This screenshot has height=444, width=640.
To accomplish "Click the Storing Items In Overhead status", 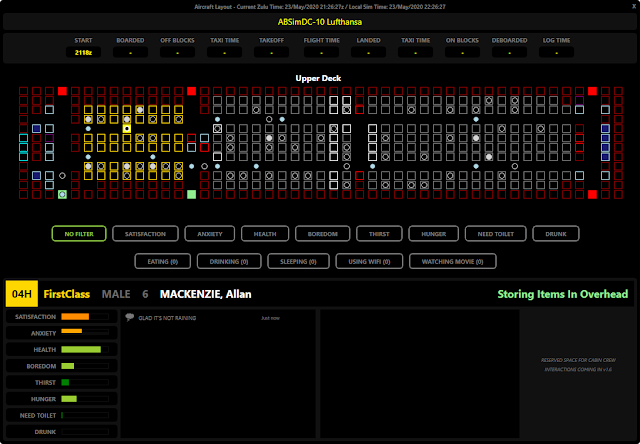I will (x=562, y=294).
